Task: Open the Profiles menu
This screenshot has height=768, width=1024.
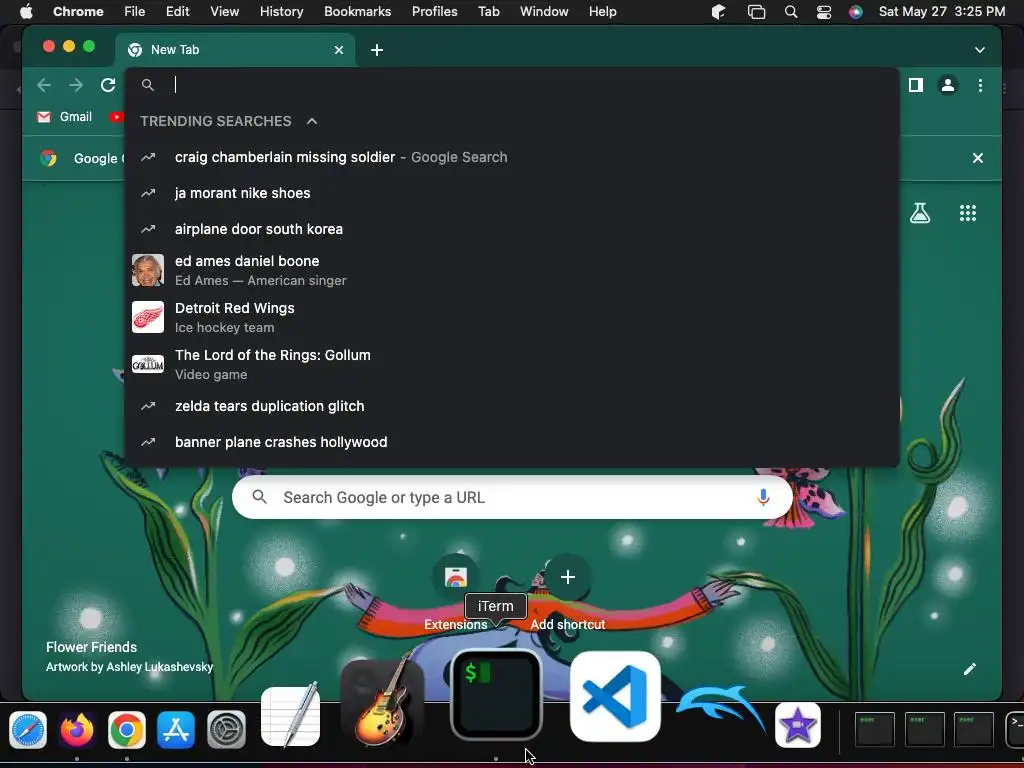Action: tap(434, 12)
